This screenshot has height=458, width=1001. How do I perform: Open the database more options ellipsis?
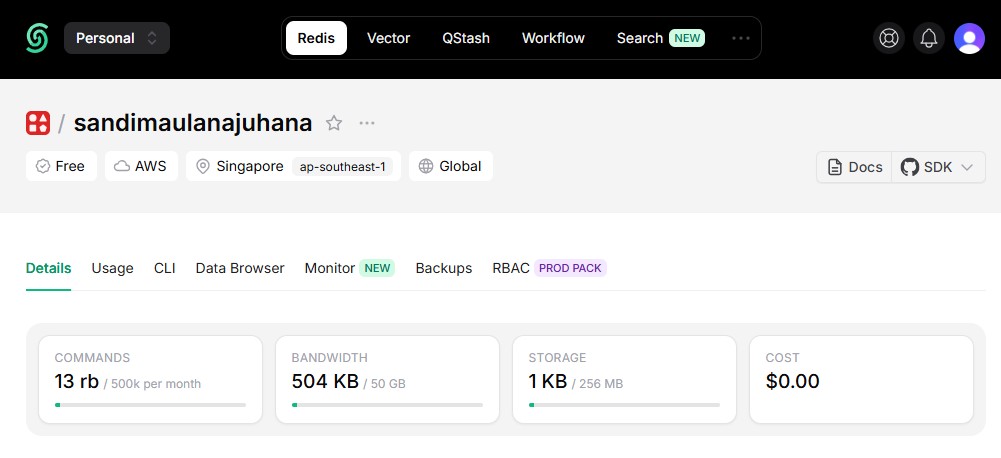pyautogui.click(x=367, y=123)
